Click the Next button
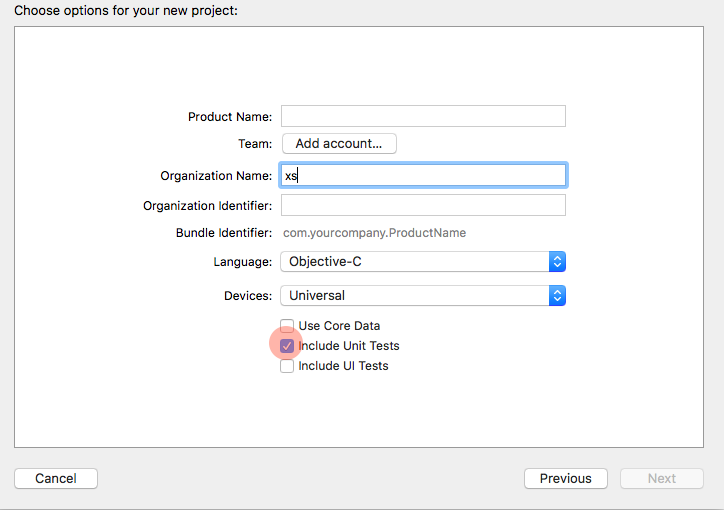The height and width of the screenshot is (510, 724). click(x=661, y=479)
